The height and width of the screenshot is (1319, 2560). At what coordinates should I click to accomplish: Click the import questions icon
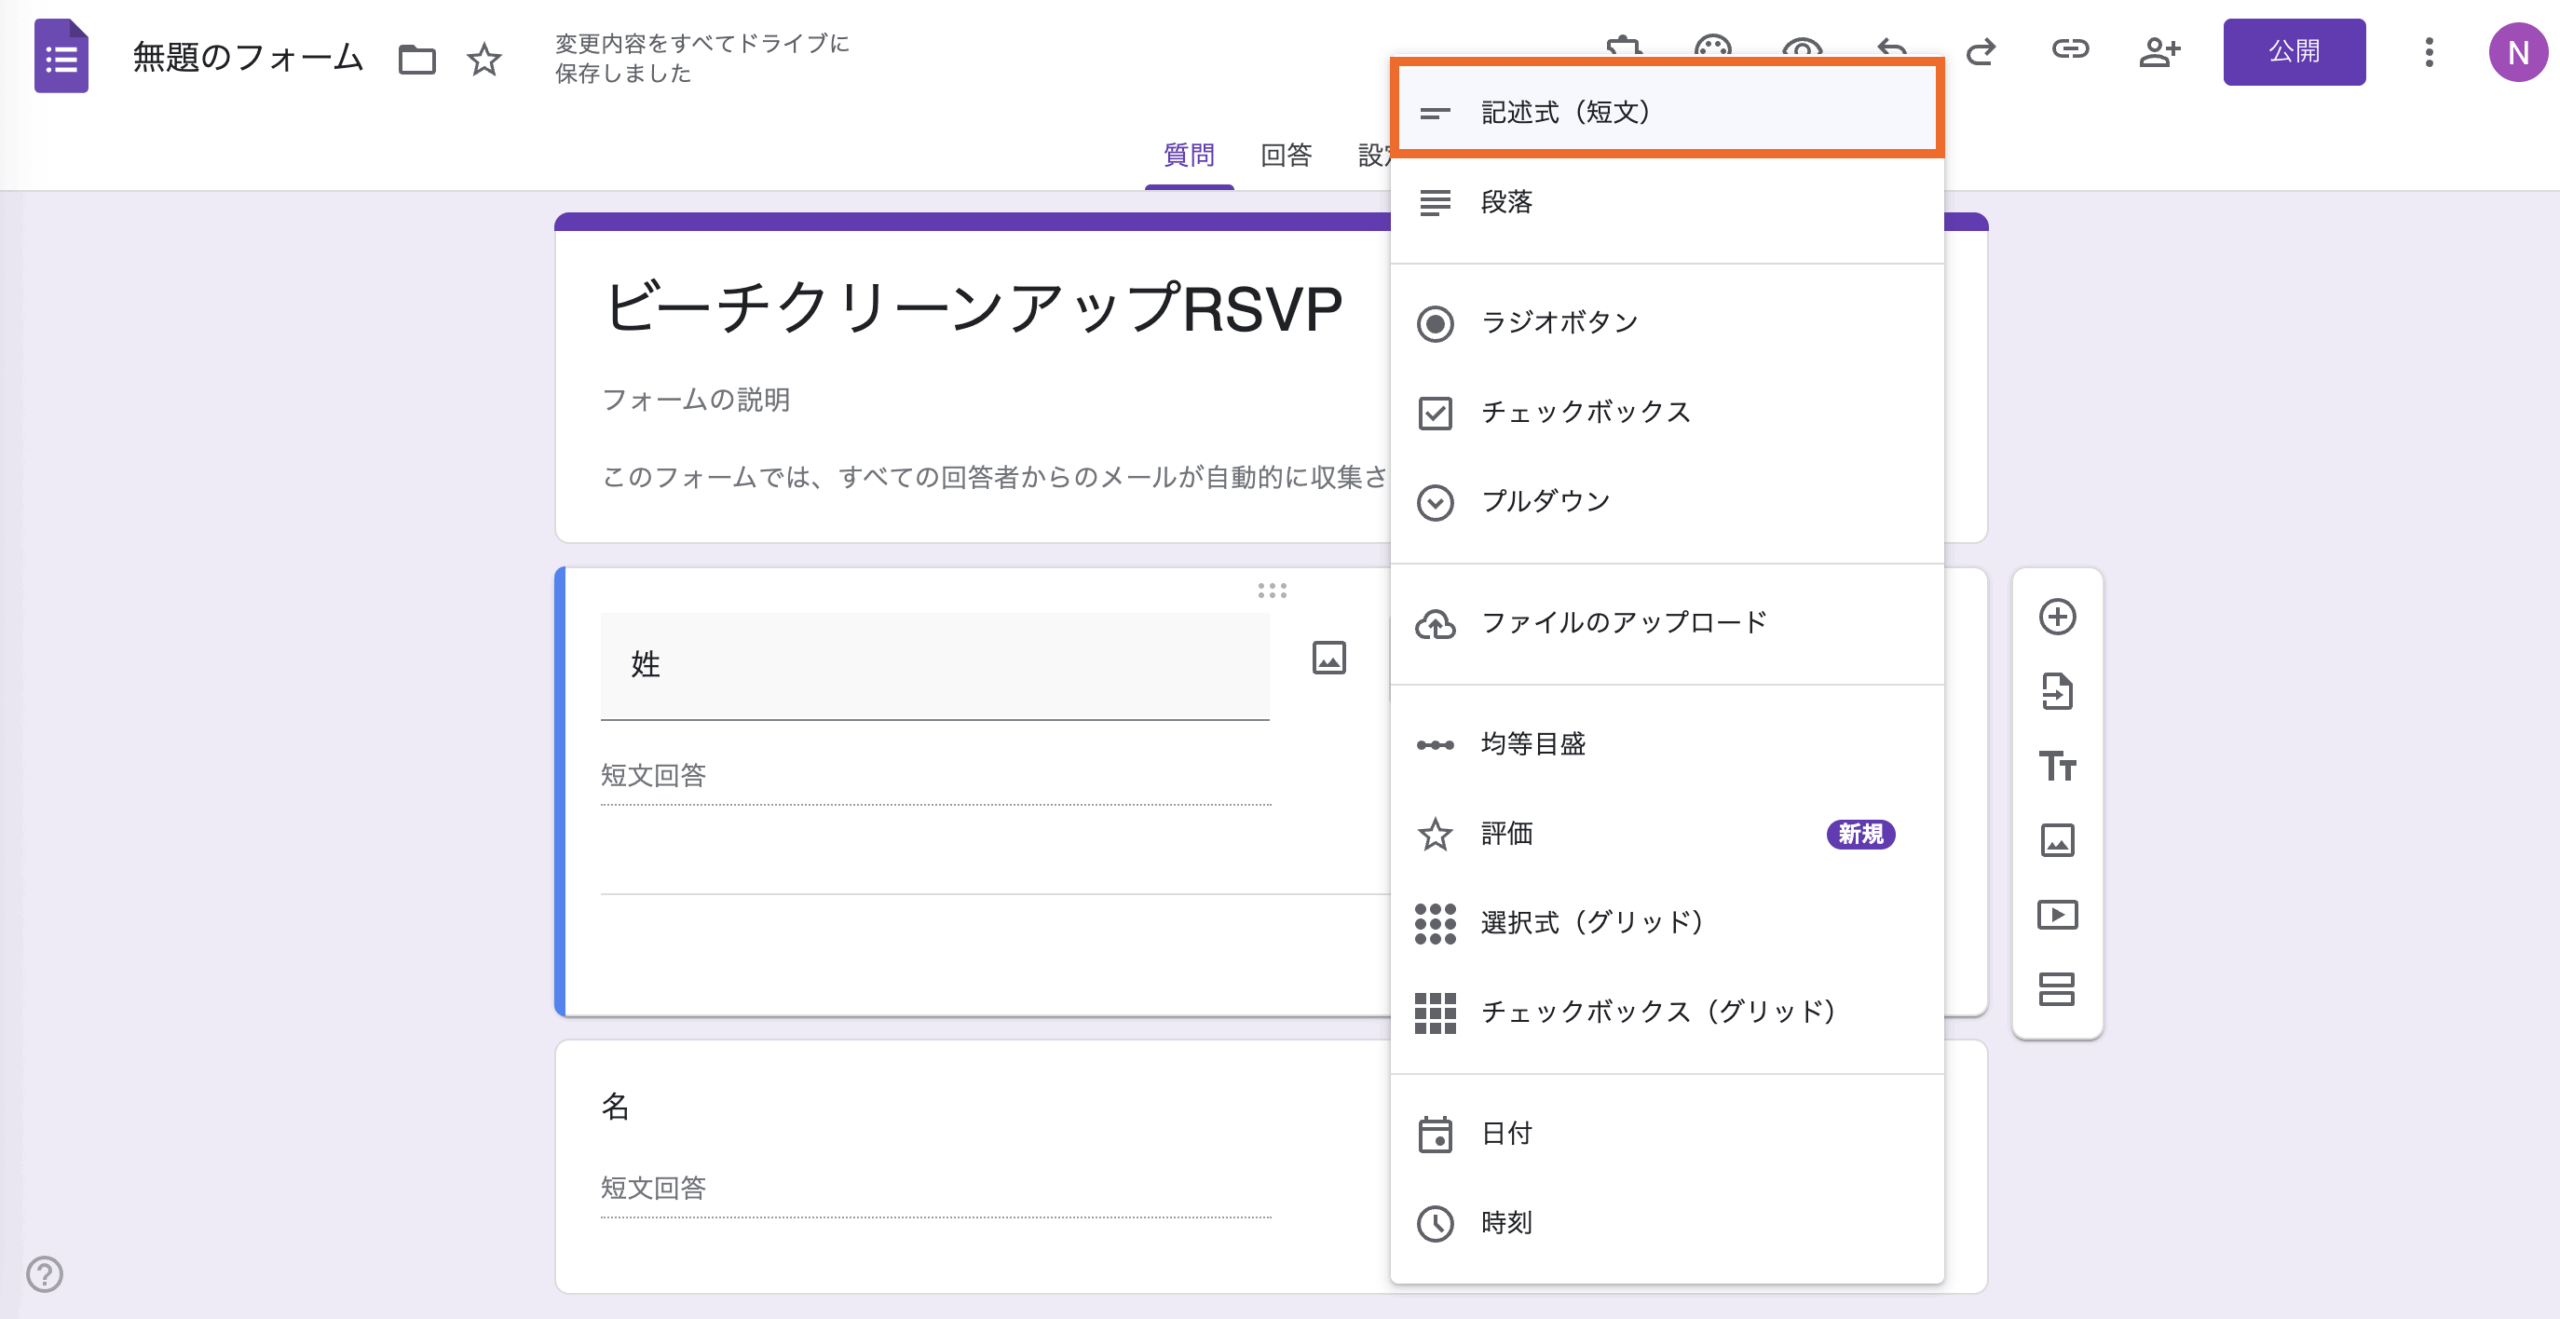2057,691
